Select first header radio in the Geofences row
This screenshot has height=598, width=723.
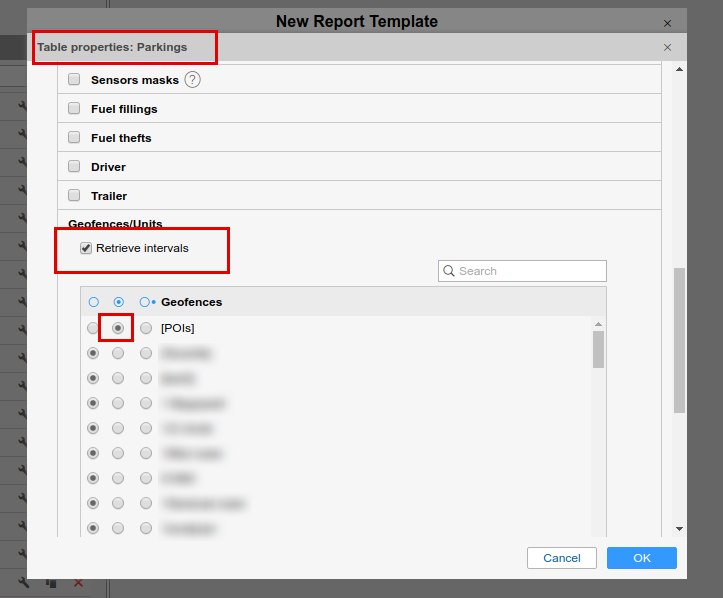point(94,302)
